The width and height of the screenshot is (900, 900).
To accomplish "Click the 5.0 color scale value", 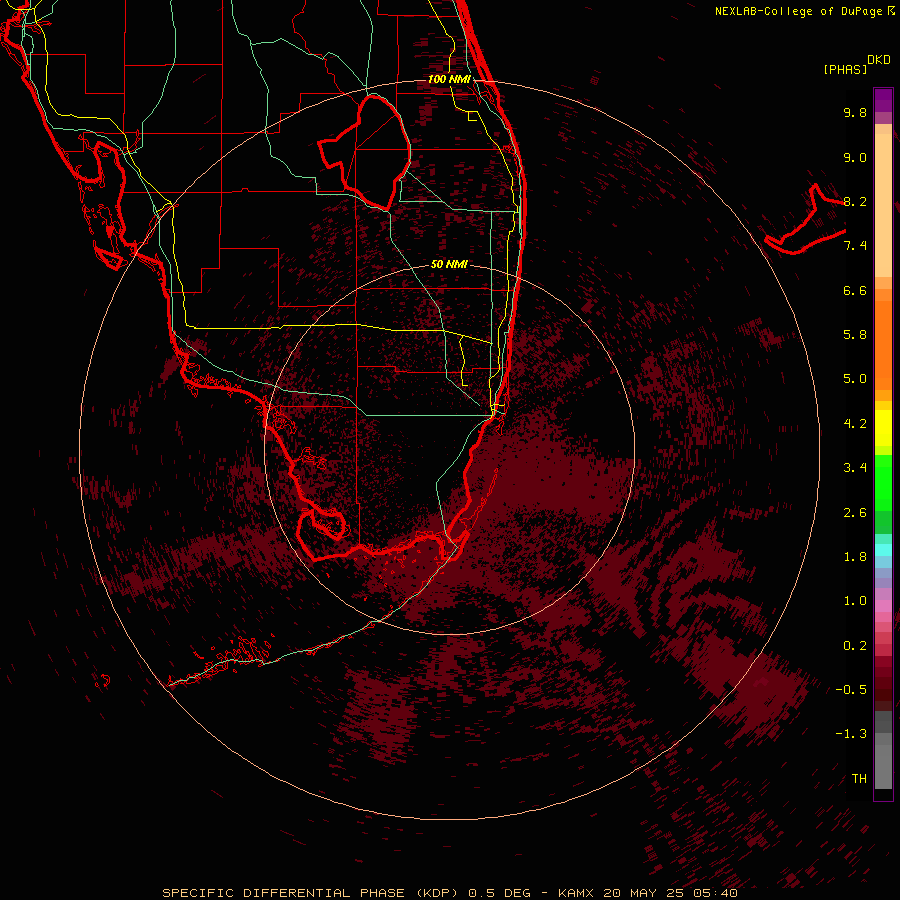I will pos(855,379).
